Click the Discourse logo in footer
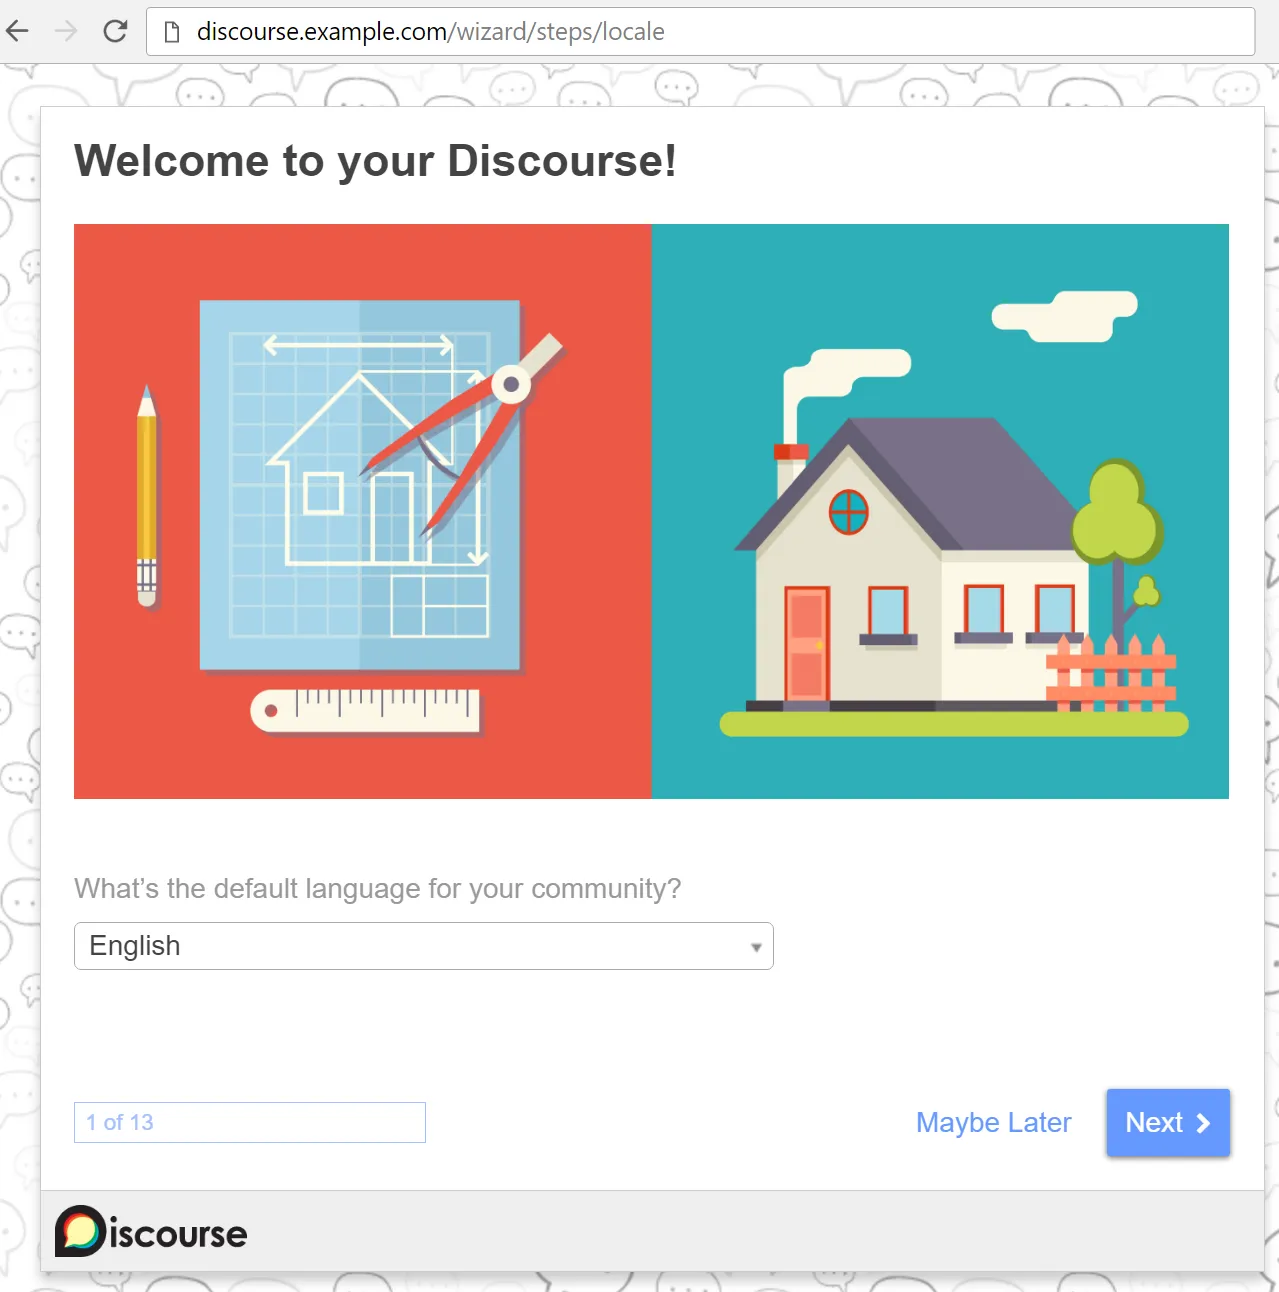 click(x=151, y=1231)
